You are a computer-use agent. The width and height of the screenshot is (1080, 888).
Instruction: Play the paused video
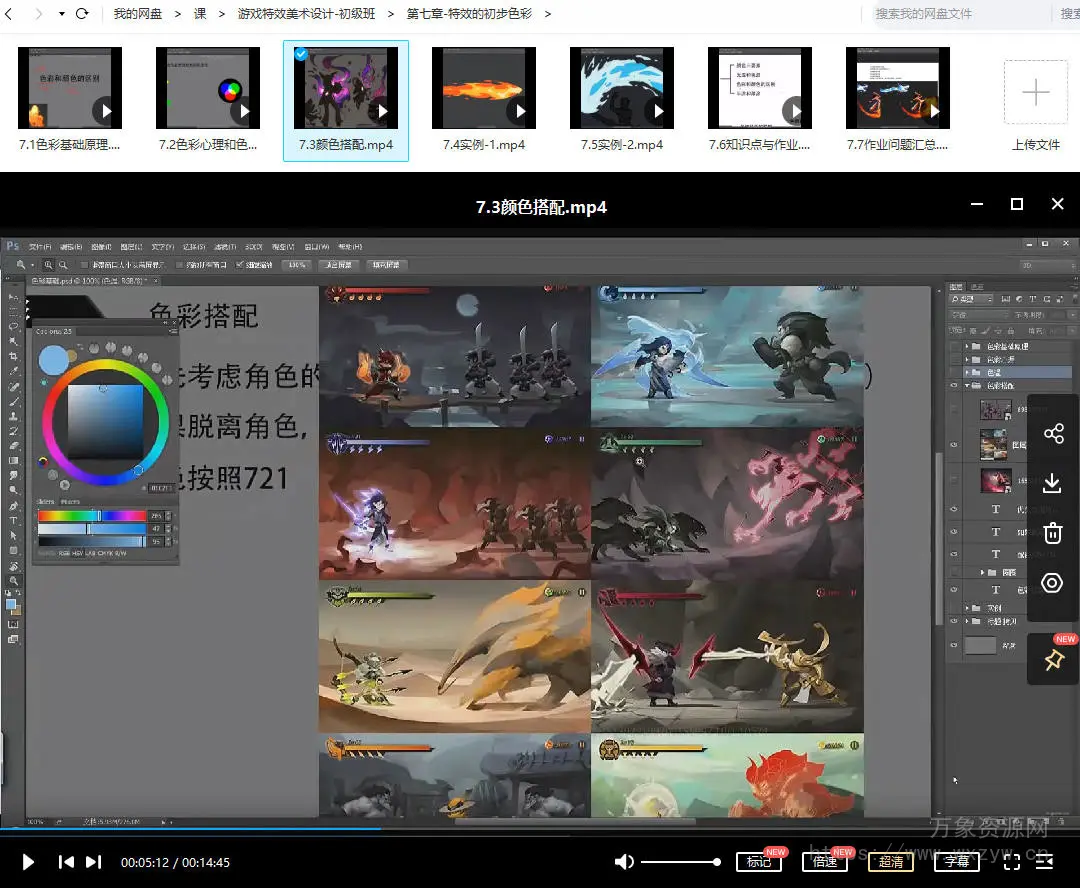click(x=28, y=861)
